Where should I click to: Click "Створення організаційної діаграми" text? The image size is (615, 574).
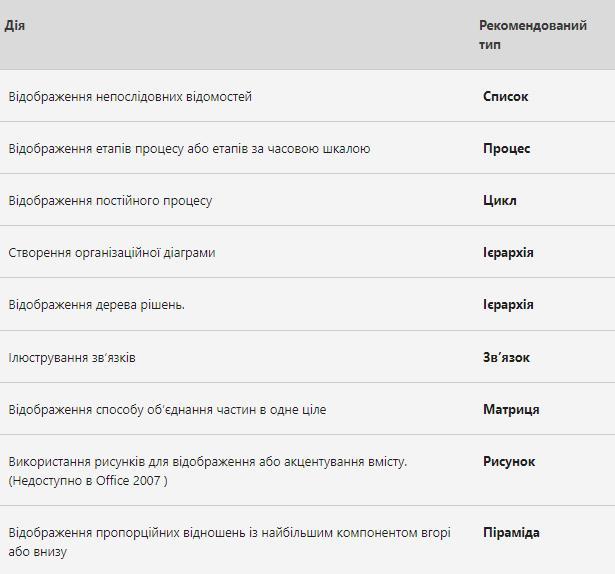click(112, 253)
